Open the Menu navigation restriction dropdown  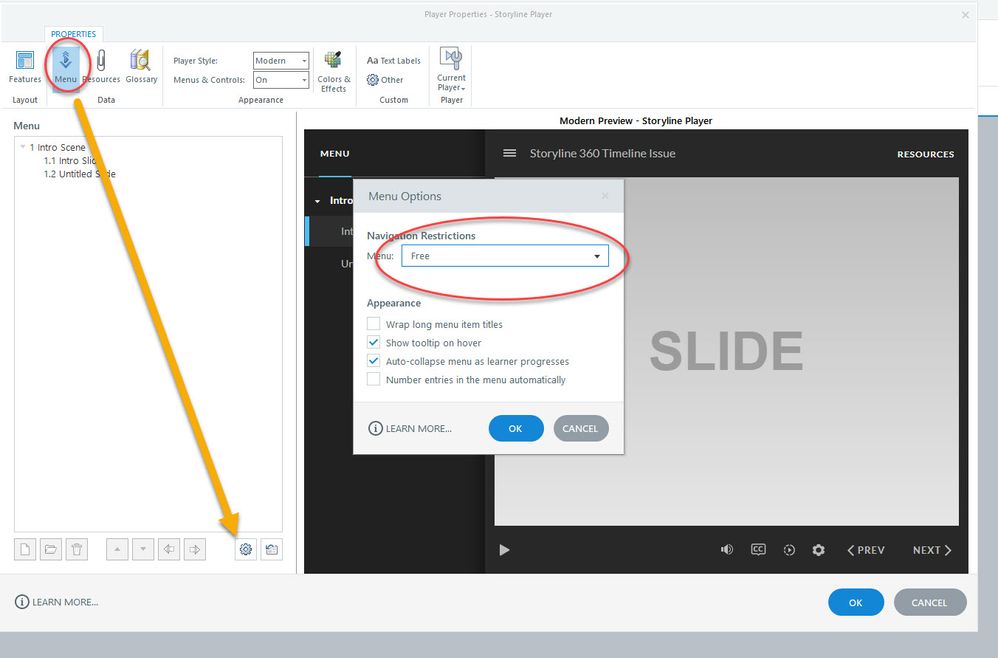point(505,256)
